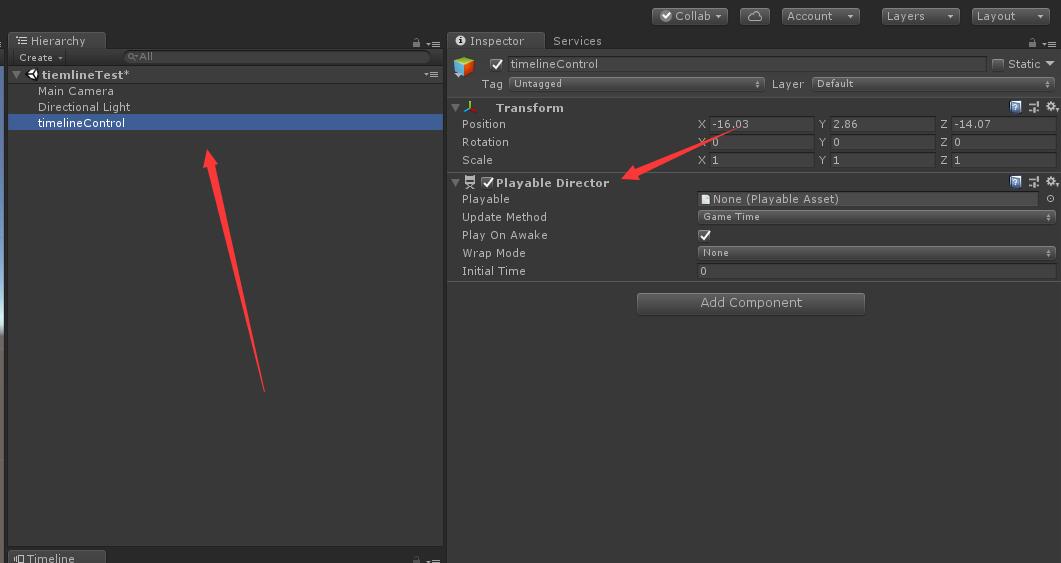This screenshot has height=563, width=1061.
Task: Toggle the timelineControl active checkbox
Action: tap(497, 64)
